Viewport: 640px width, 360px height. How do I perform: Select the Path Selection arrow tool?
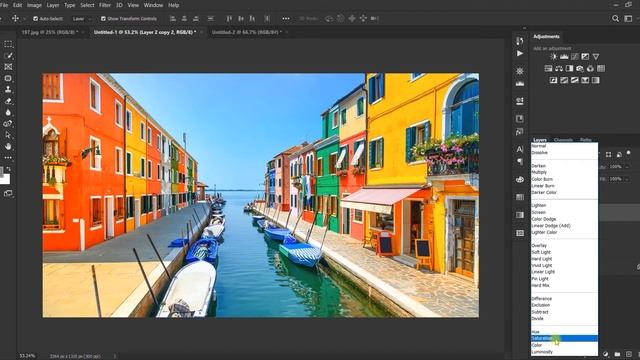click(8, 135)
